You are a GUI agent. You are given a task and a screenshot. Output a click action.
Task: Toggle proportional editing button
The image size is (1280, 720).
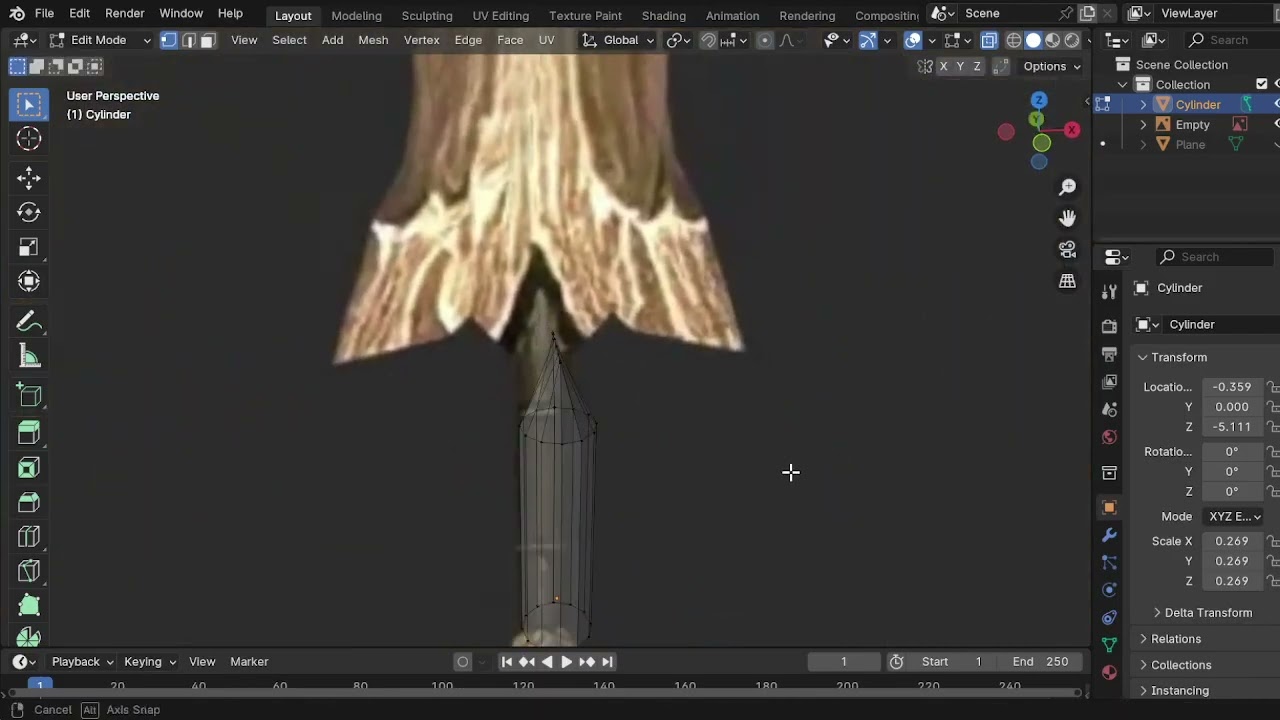tap(765, 40)
